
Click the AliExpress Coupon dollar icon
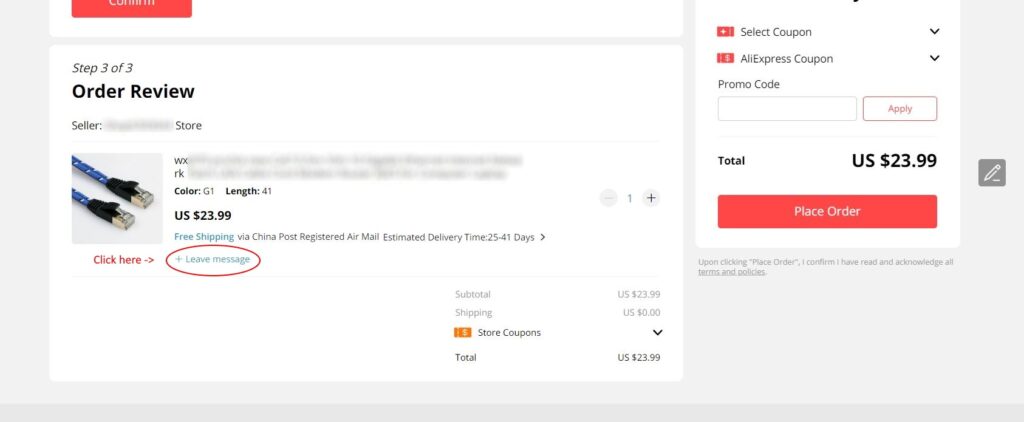725,59
